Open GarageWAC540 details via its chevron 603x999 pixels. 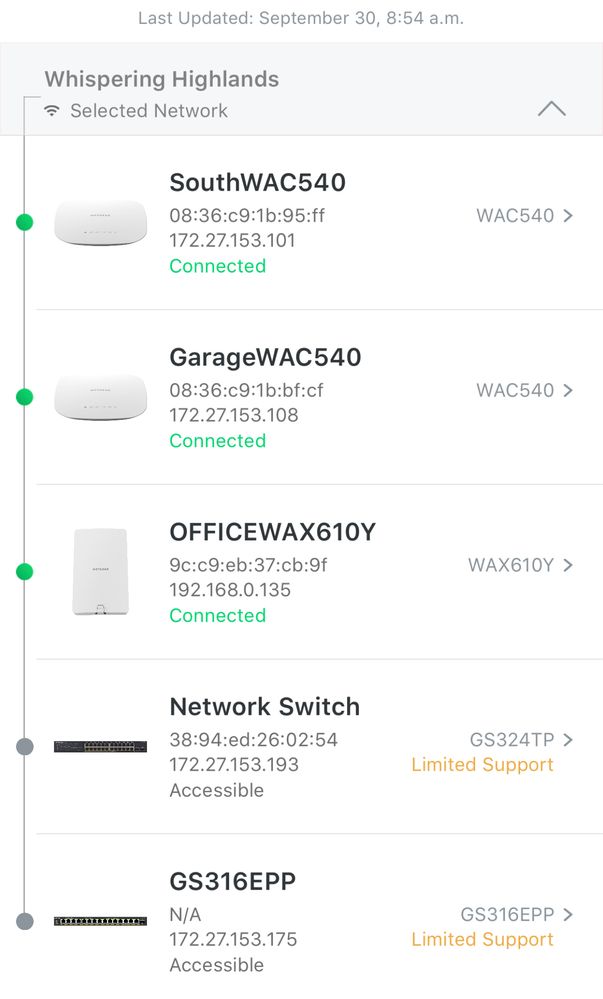[x=568, y=390]
